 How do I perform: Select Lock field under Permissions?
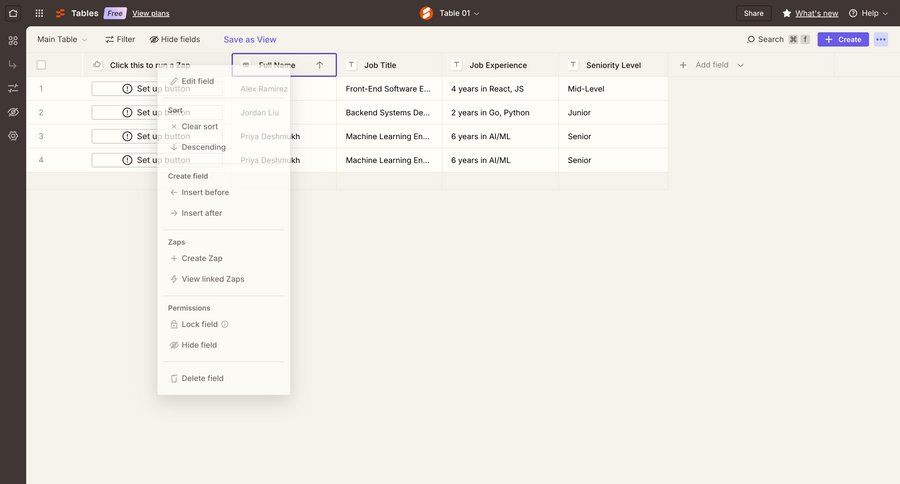pos(223,324)
